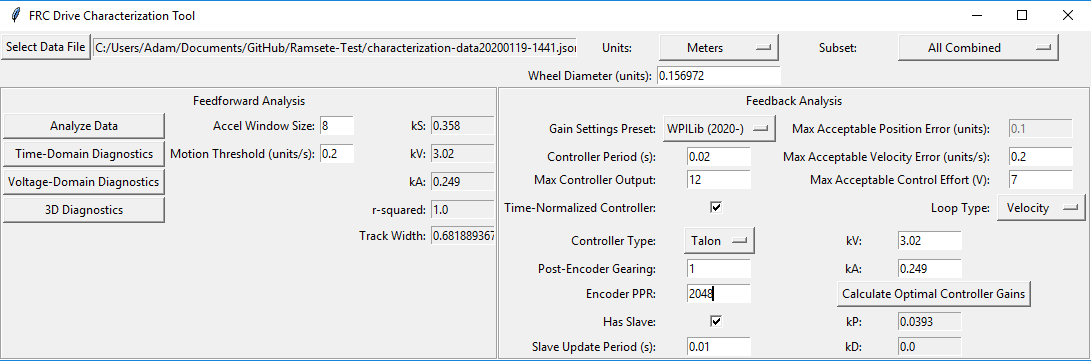The width and height of the screenshot is (1091, 361).
Task: Open Voltage-Domain Diagnostics
Action: [x=83, y=182]
